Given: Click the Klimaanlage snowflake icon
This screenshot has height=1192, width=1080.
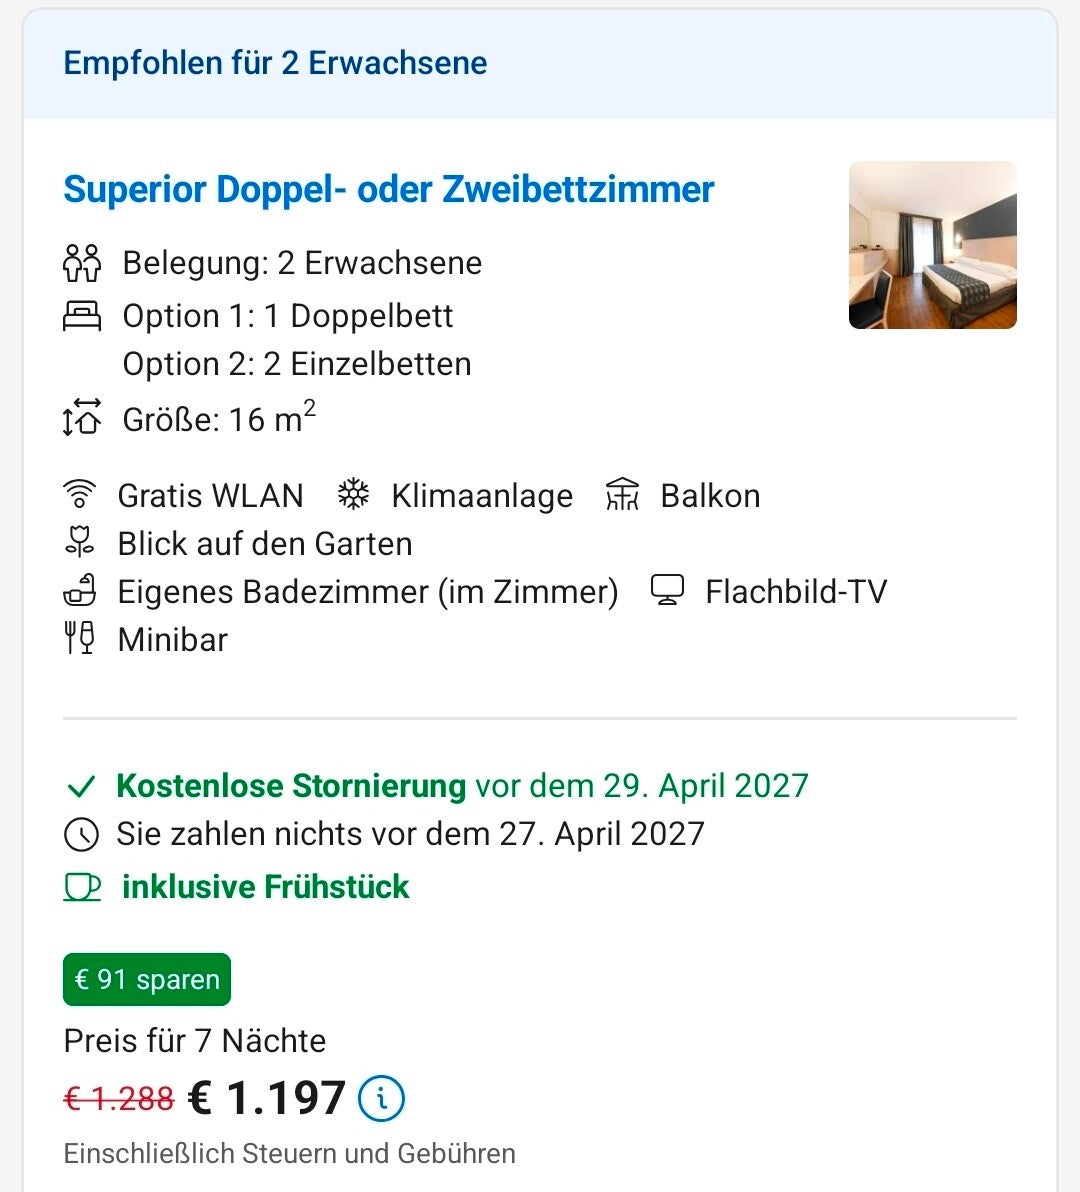Looking at the screenshot, I should pyautogui.click(x=353, y=494).
